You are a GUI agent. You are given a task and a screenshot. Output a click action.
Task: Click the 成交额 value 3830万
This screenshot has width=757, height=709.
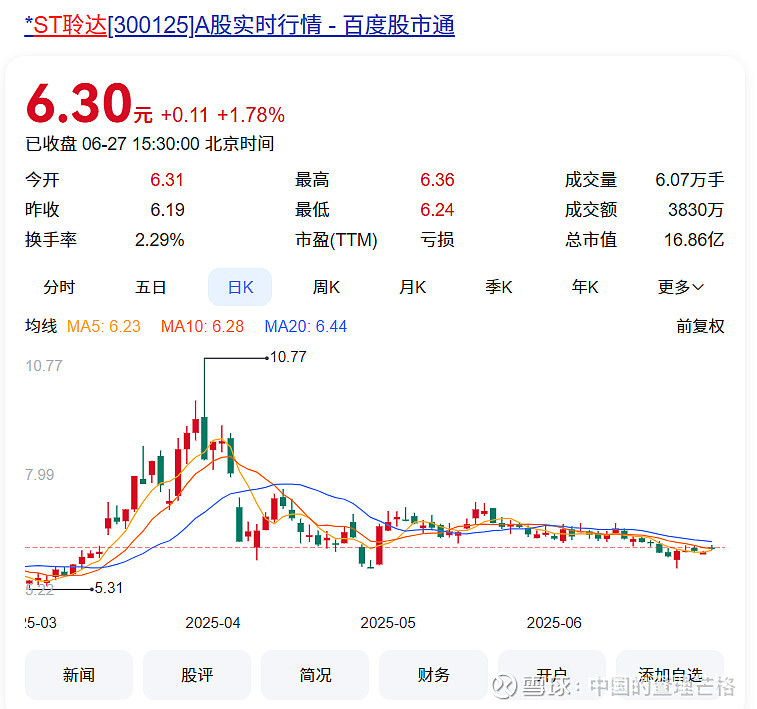(x=696, y=210)
